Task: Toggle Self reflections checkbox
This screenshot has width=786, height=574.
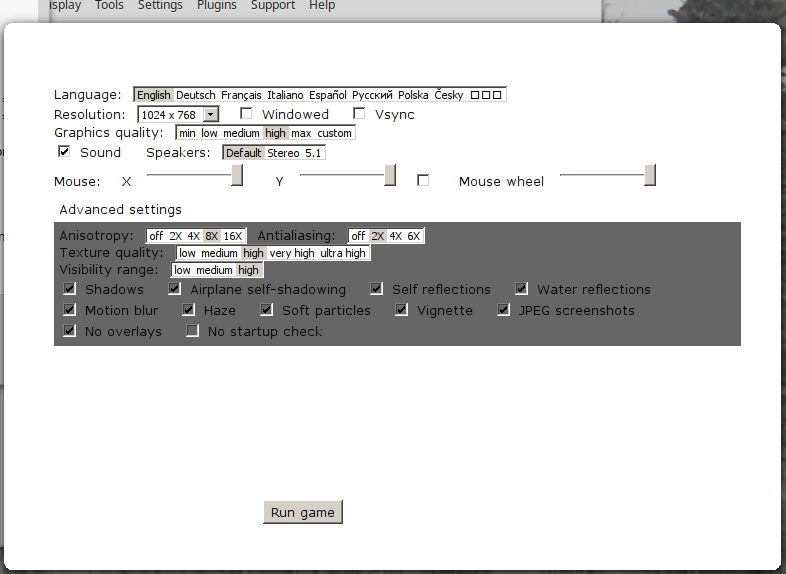Action: point(376,289)
